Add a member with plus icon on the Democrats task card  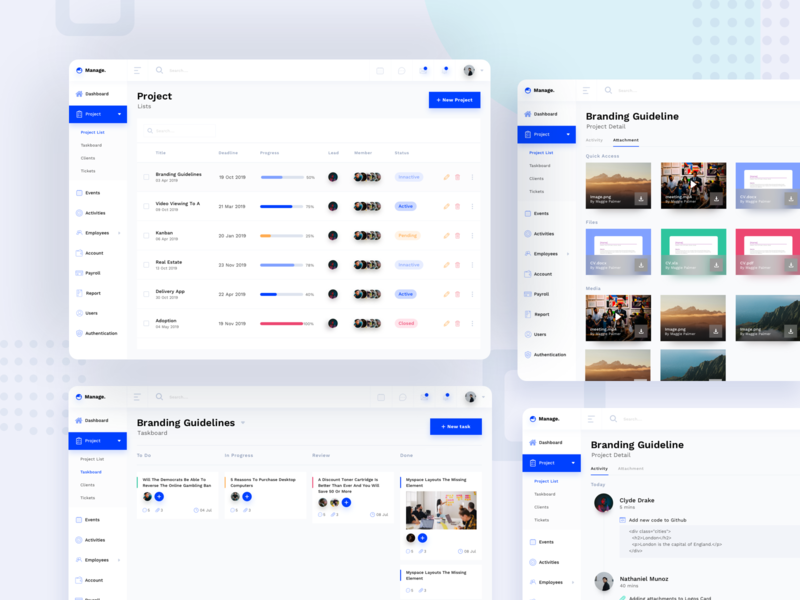(159, 496)
